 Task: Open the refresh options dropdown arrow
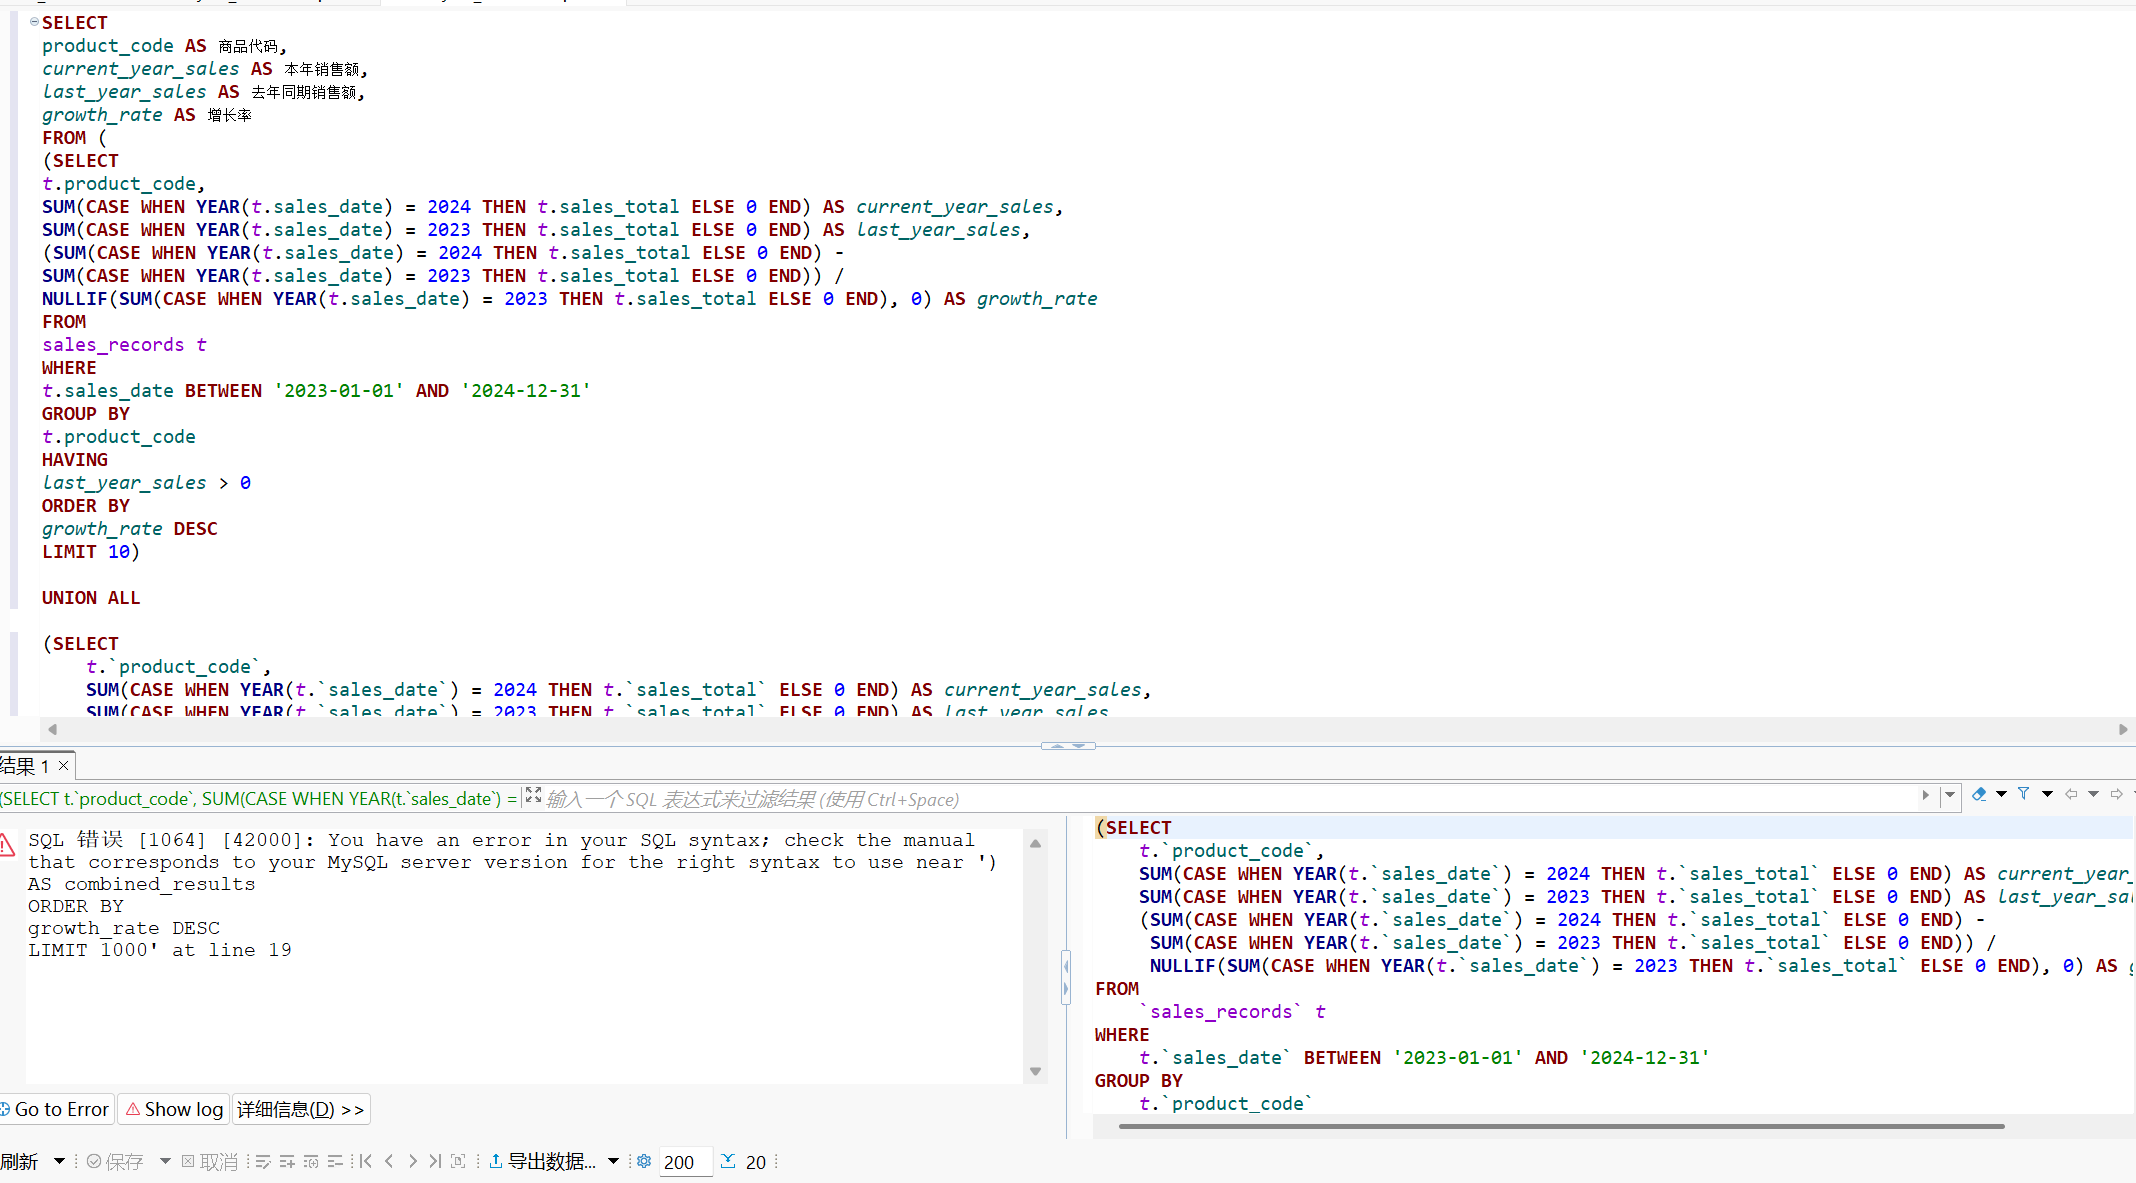59,1161
